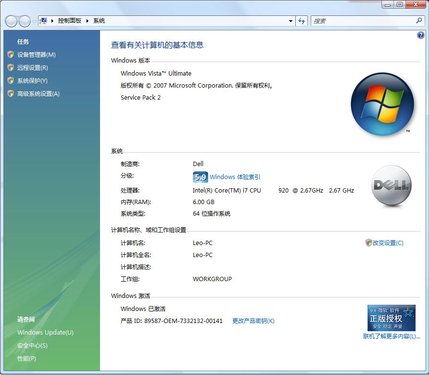Screen dimensions: 429x375
Task: Expand the breadcrumb arrow before 控制面板
Action: click(52, 21)
